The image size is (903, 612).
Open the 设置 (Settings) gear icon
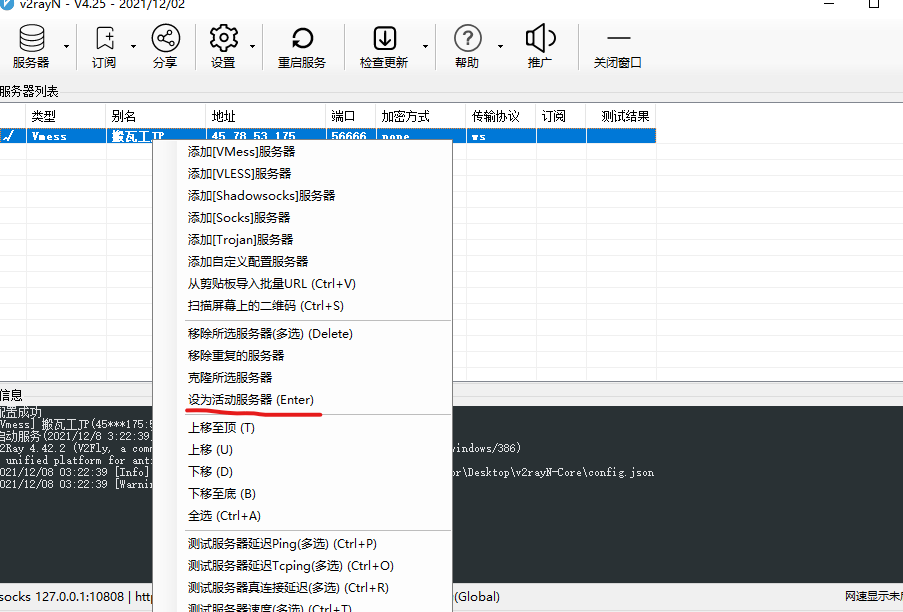(223, 46)
